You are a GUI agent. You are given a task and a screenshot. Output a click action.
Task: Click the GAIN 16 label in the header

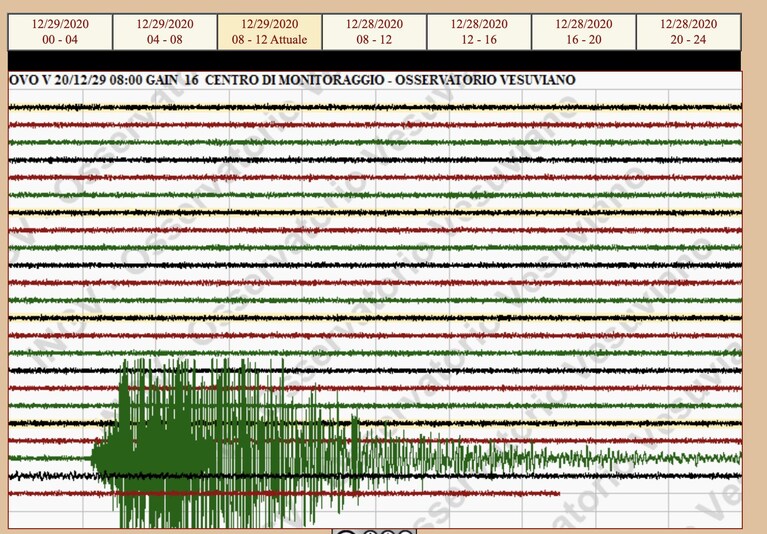(x=172, y=80)
